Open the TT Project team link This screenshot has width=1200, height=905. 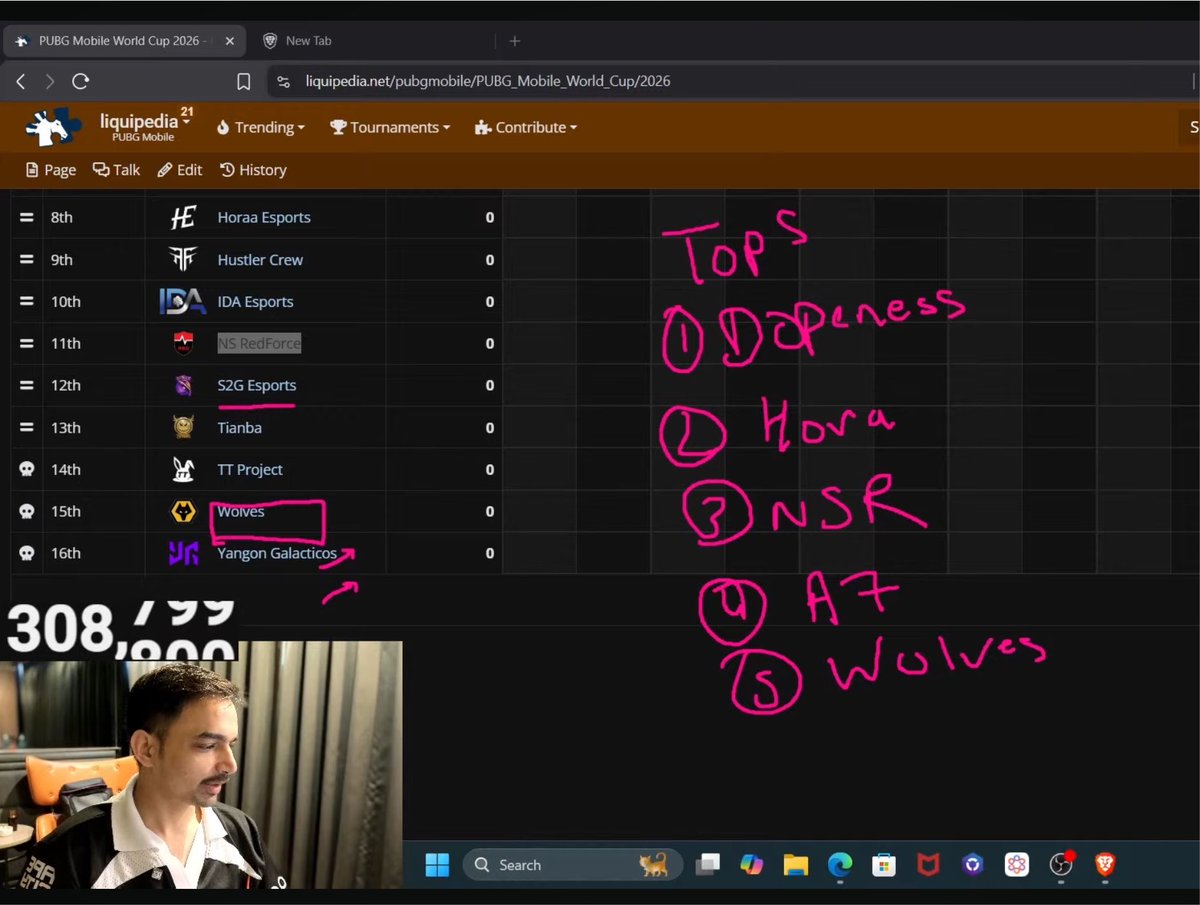[250, 469]
